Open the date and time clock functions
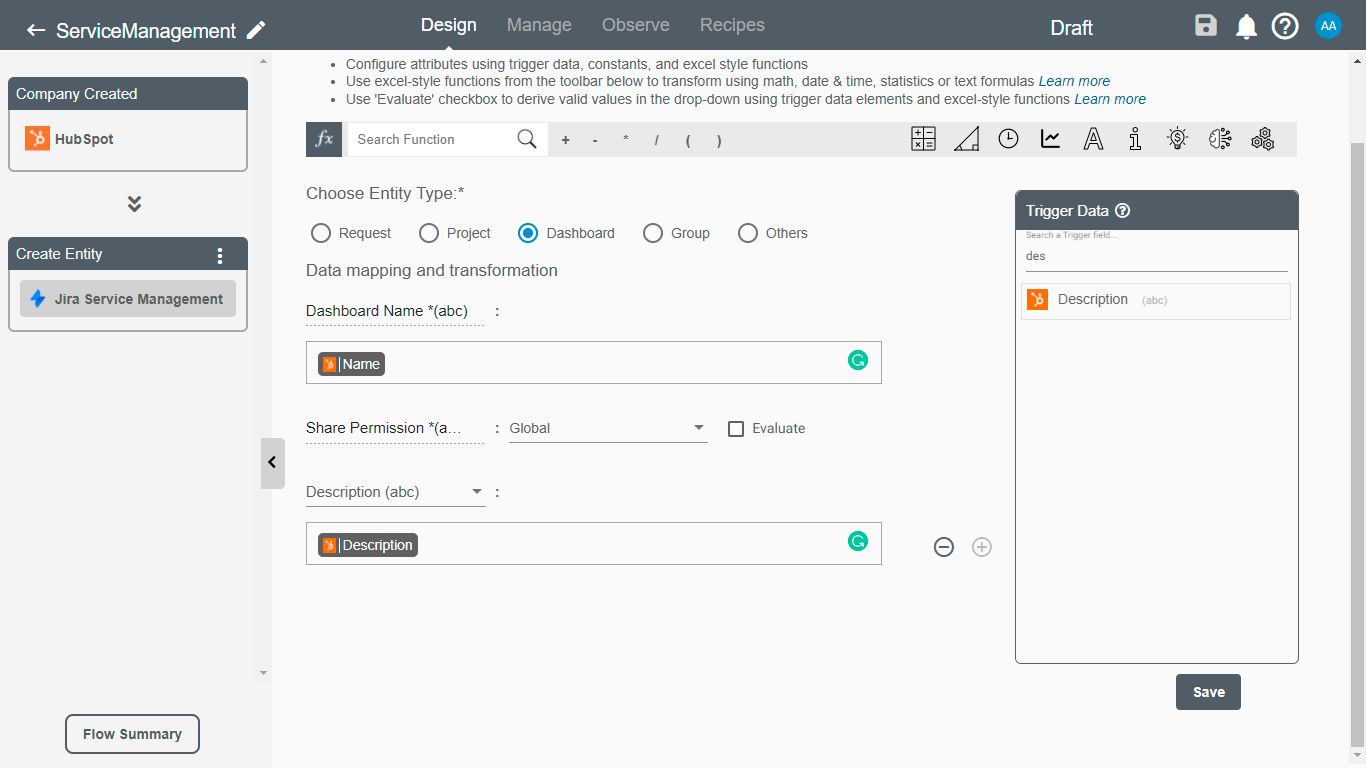This screenshot has width=1366, height=768. (x=1008, y=139)
